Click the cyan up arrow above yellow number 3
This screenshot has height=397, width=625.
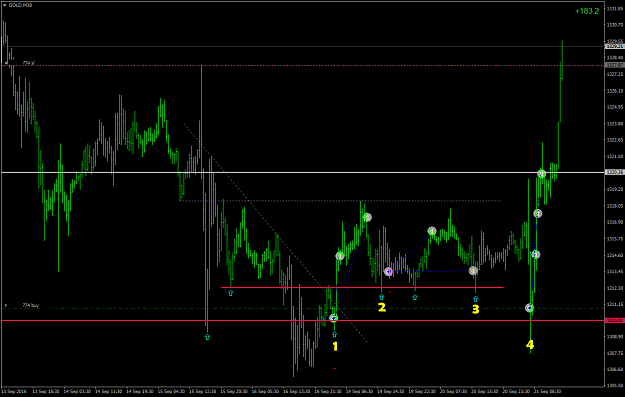(x=475, y=299)
